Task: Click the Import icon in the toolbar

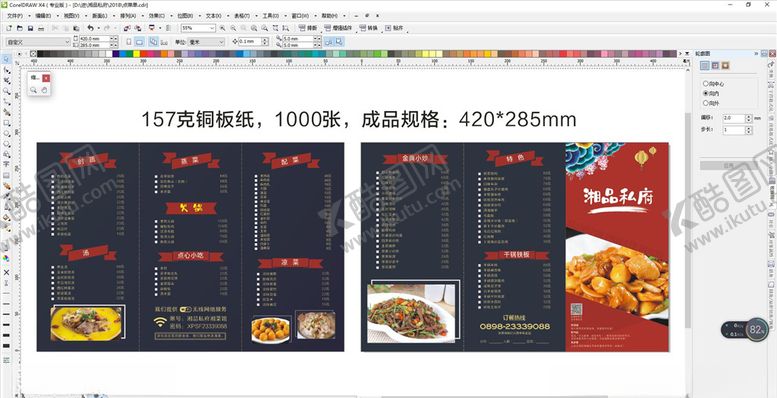Action: pyautogui.click(x=127, y=28)
